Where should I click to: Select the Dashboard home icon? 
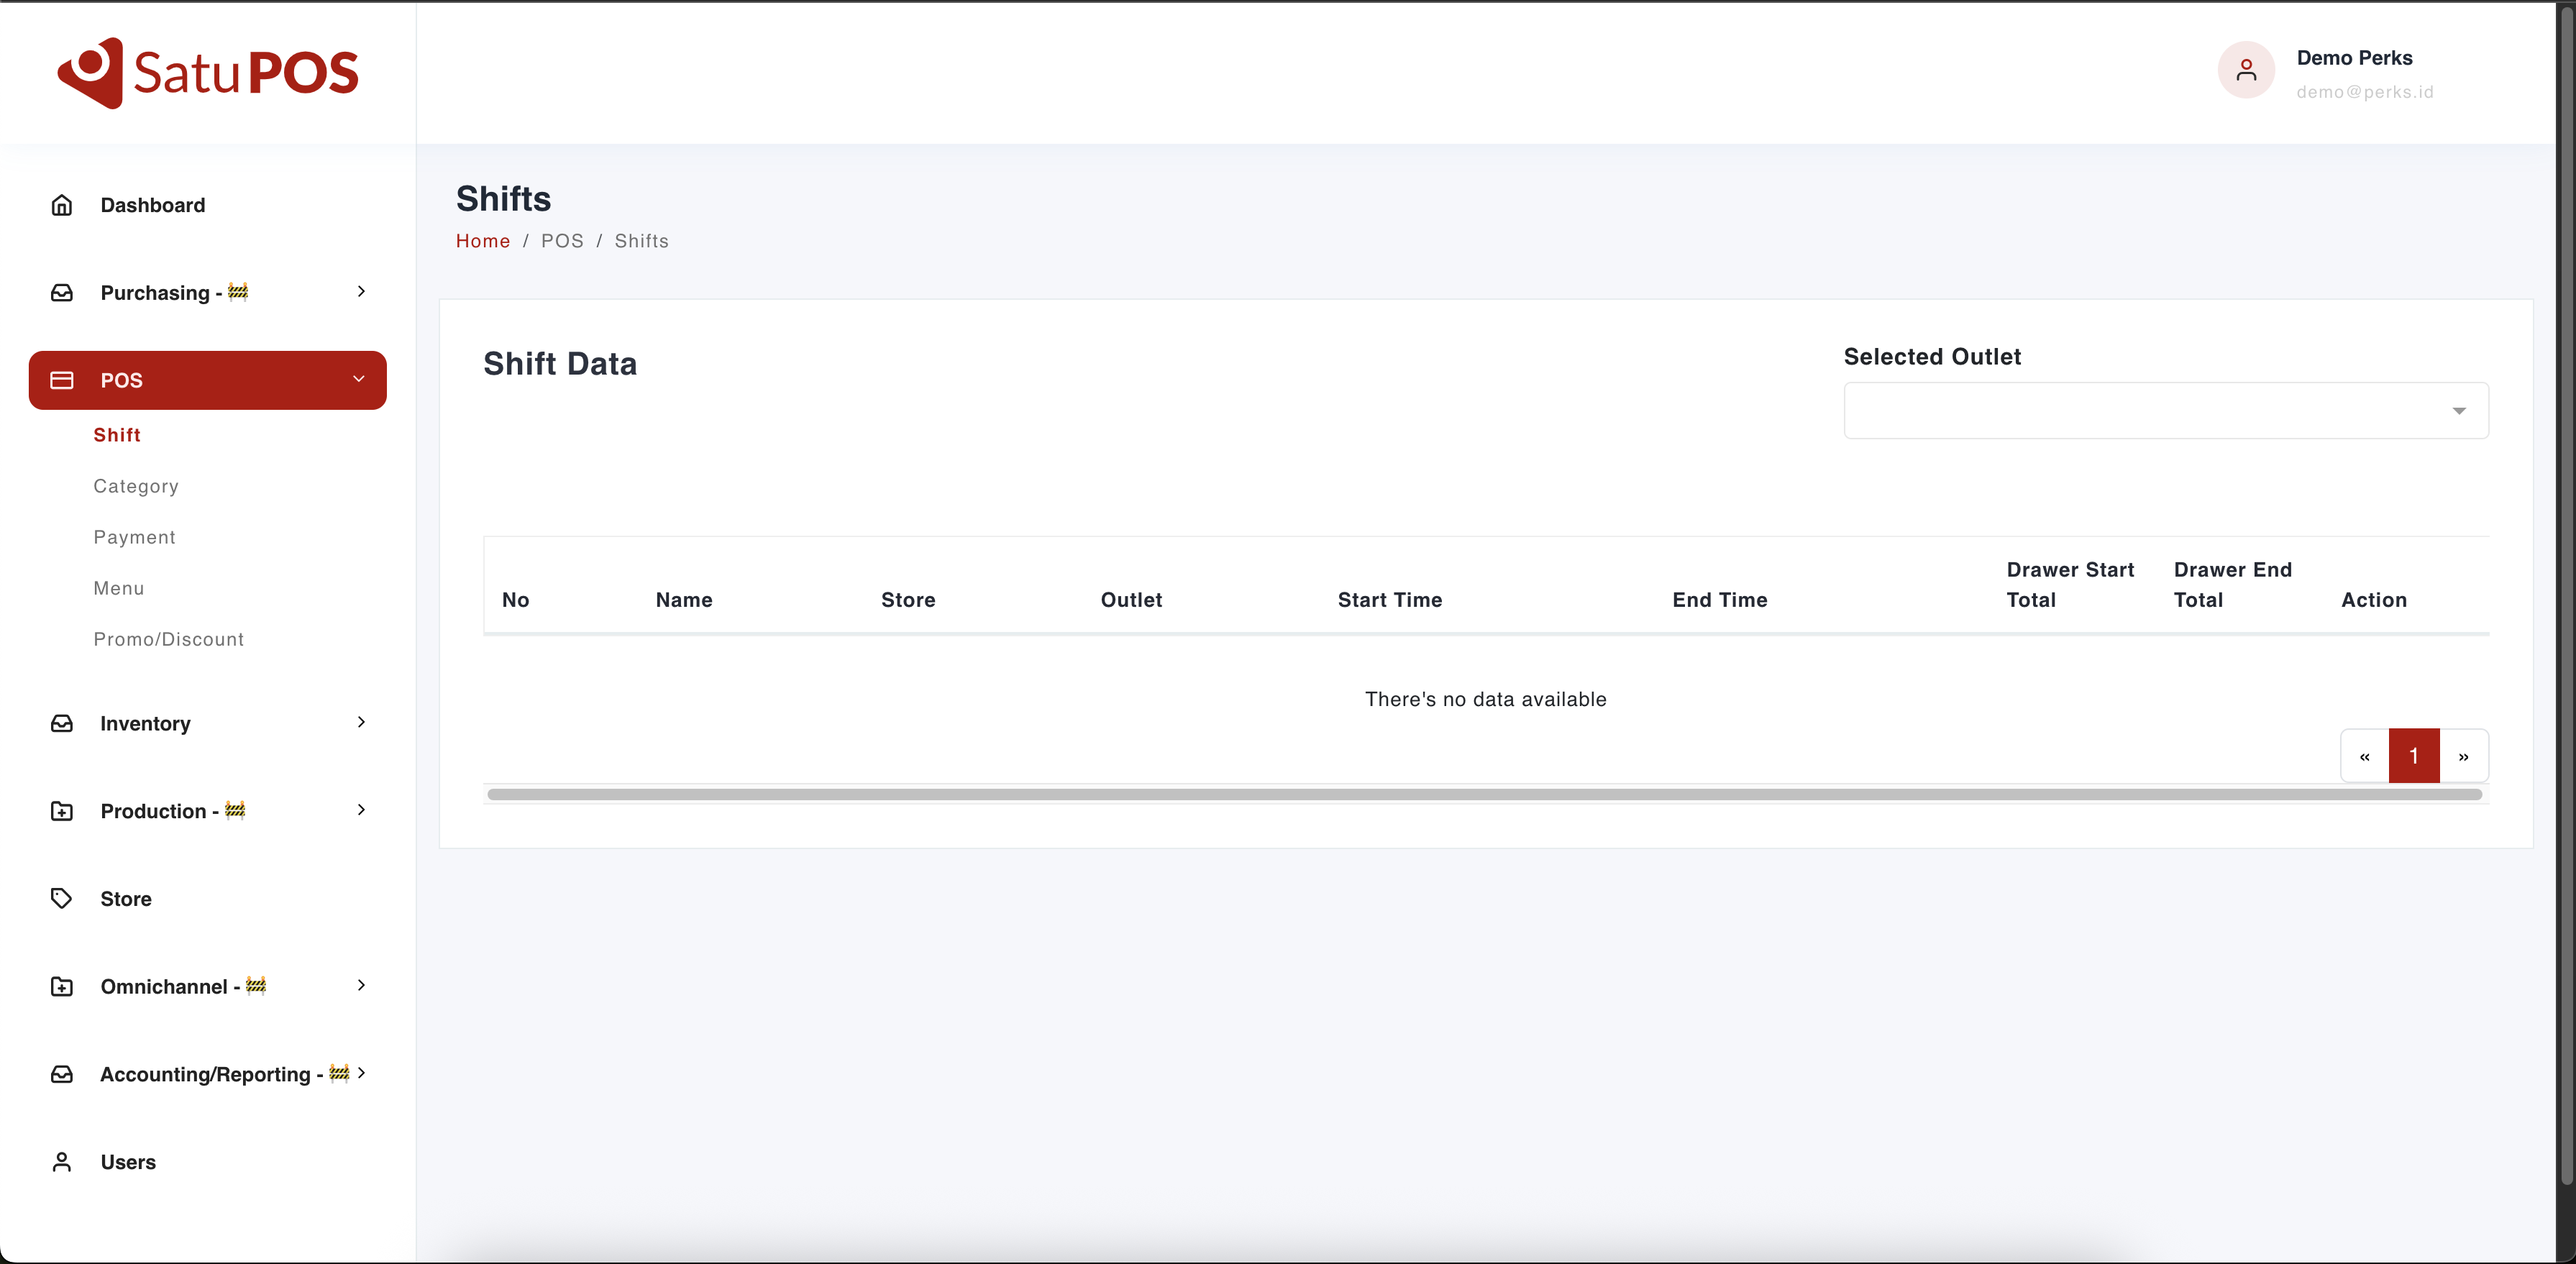pyautogui.click(x=61, y=204)
